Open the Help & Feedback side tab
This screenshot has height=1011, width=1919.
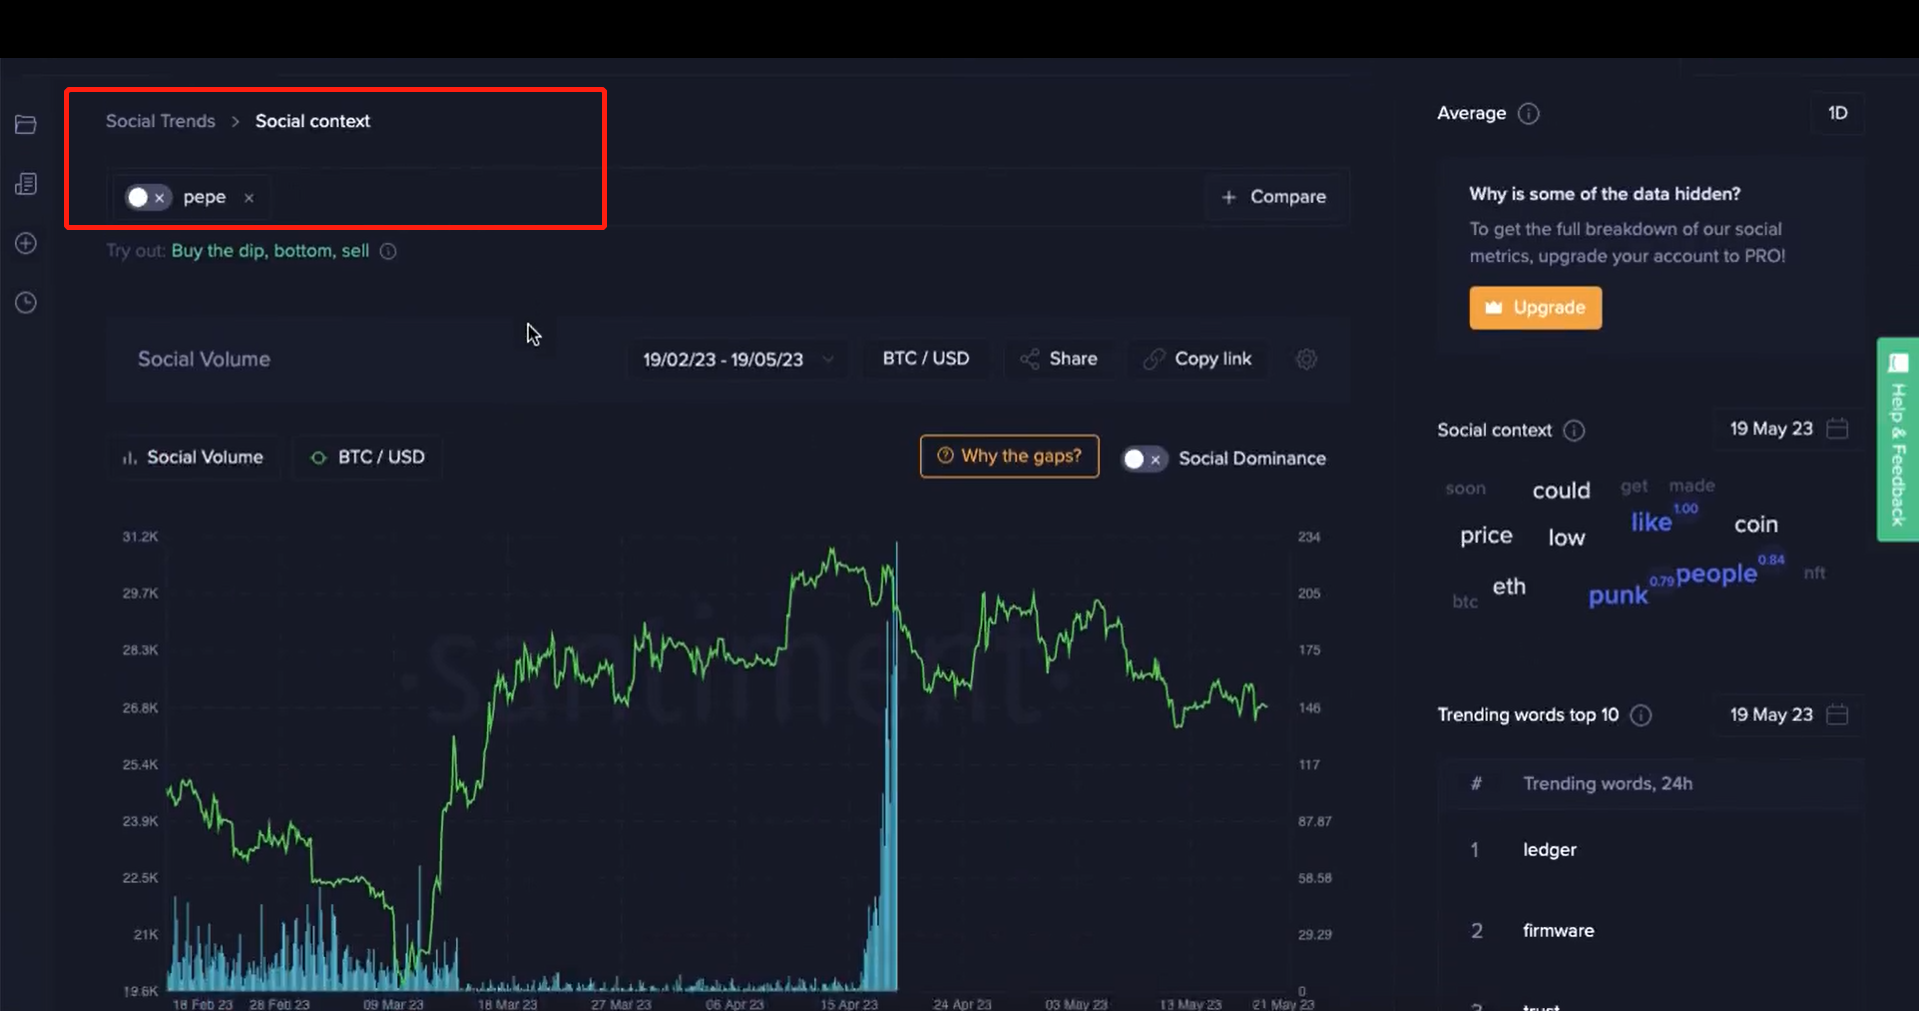tap(1897, 440)
